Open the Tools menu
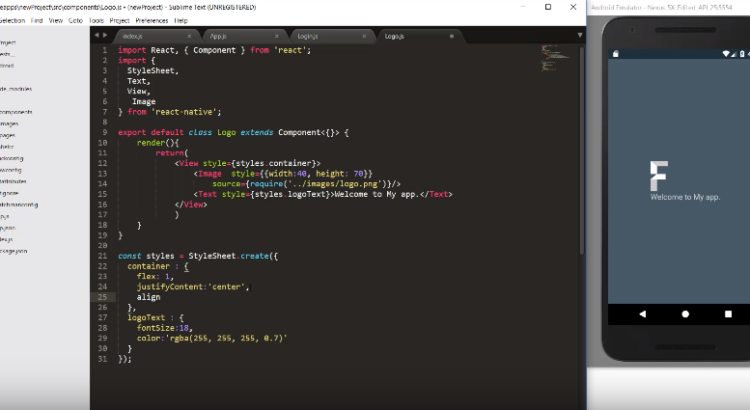 click(x=96, y=20)
